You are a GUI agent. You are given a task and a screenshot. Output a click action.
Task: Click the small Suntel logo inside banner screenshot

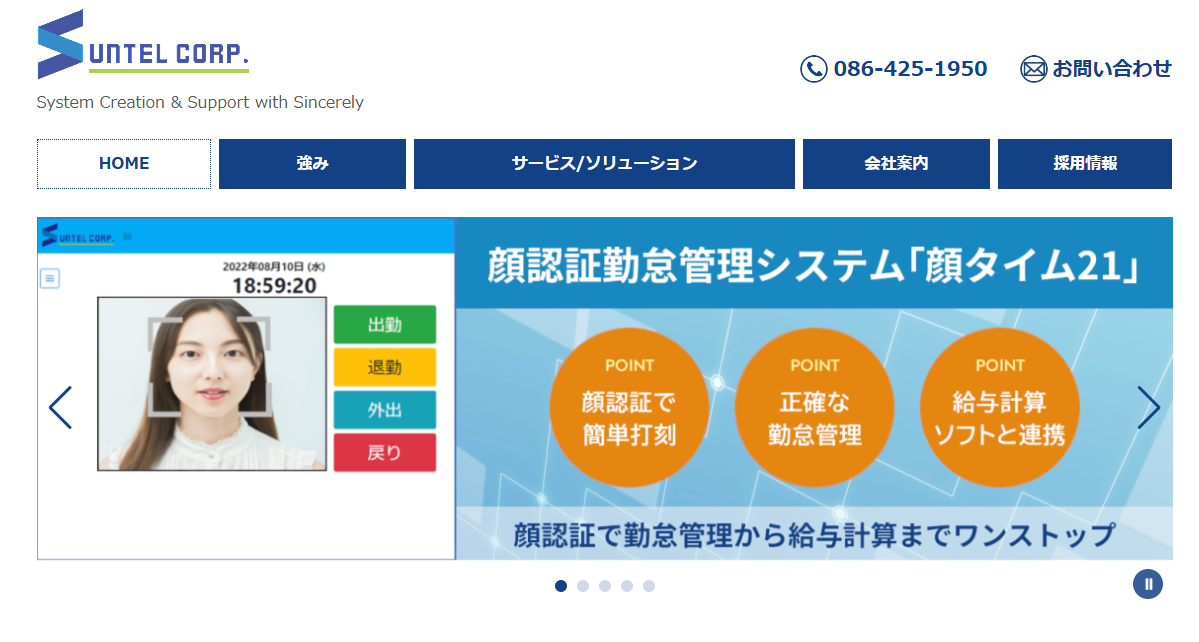78,235
